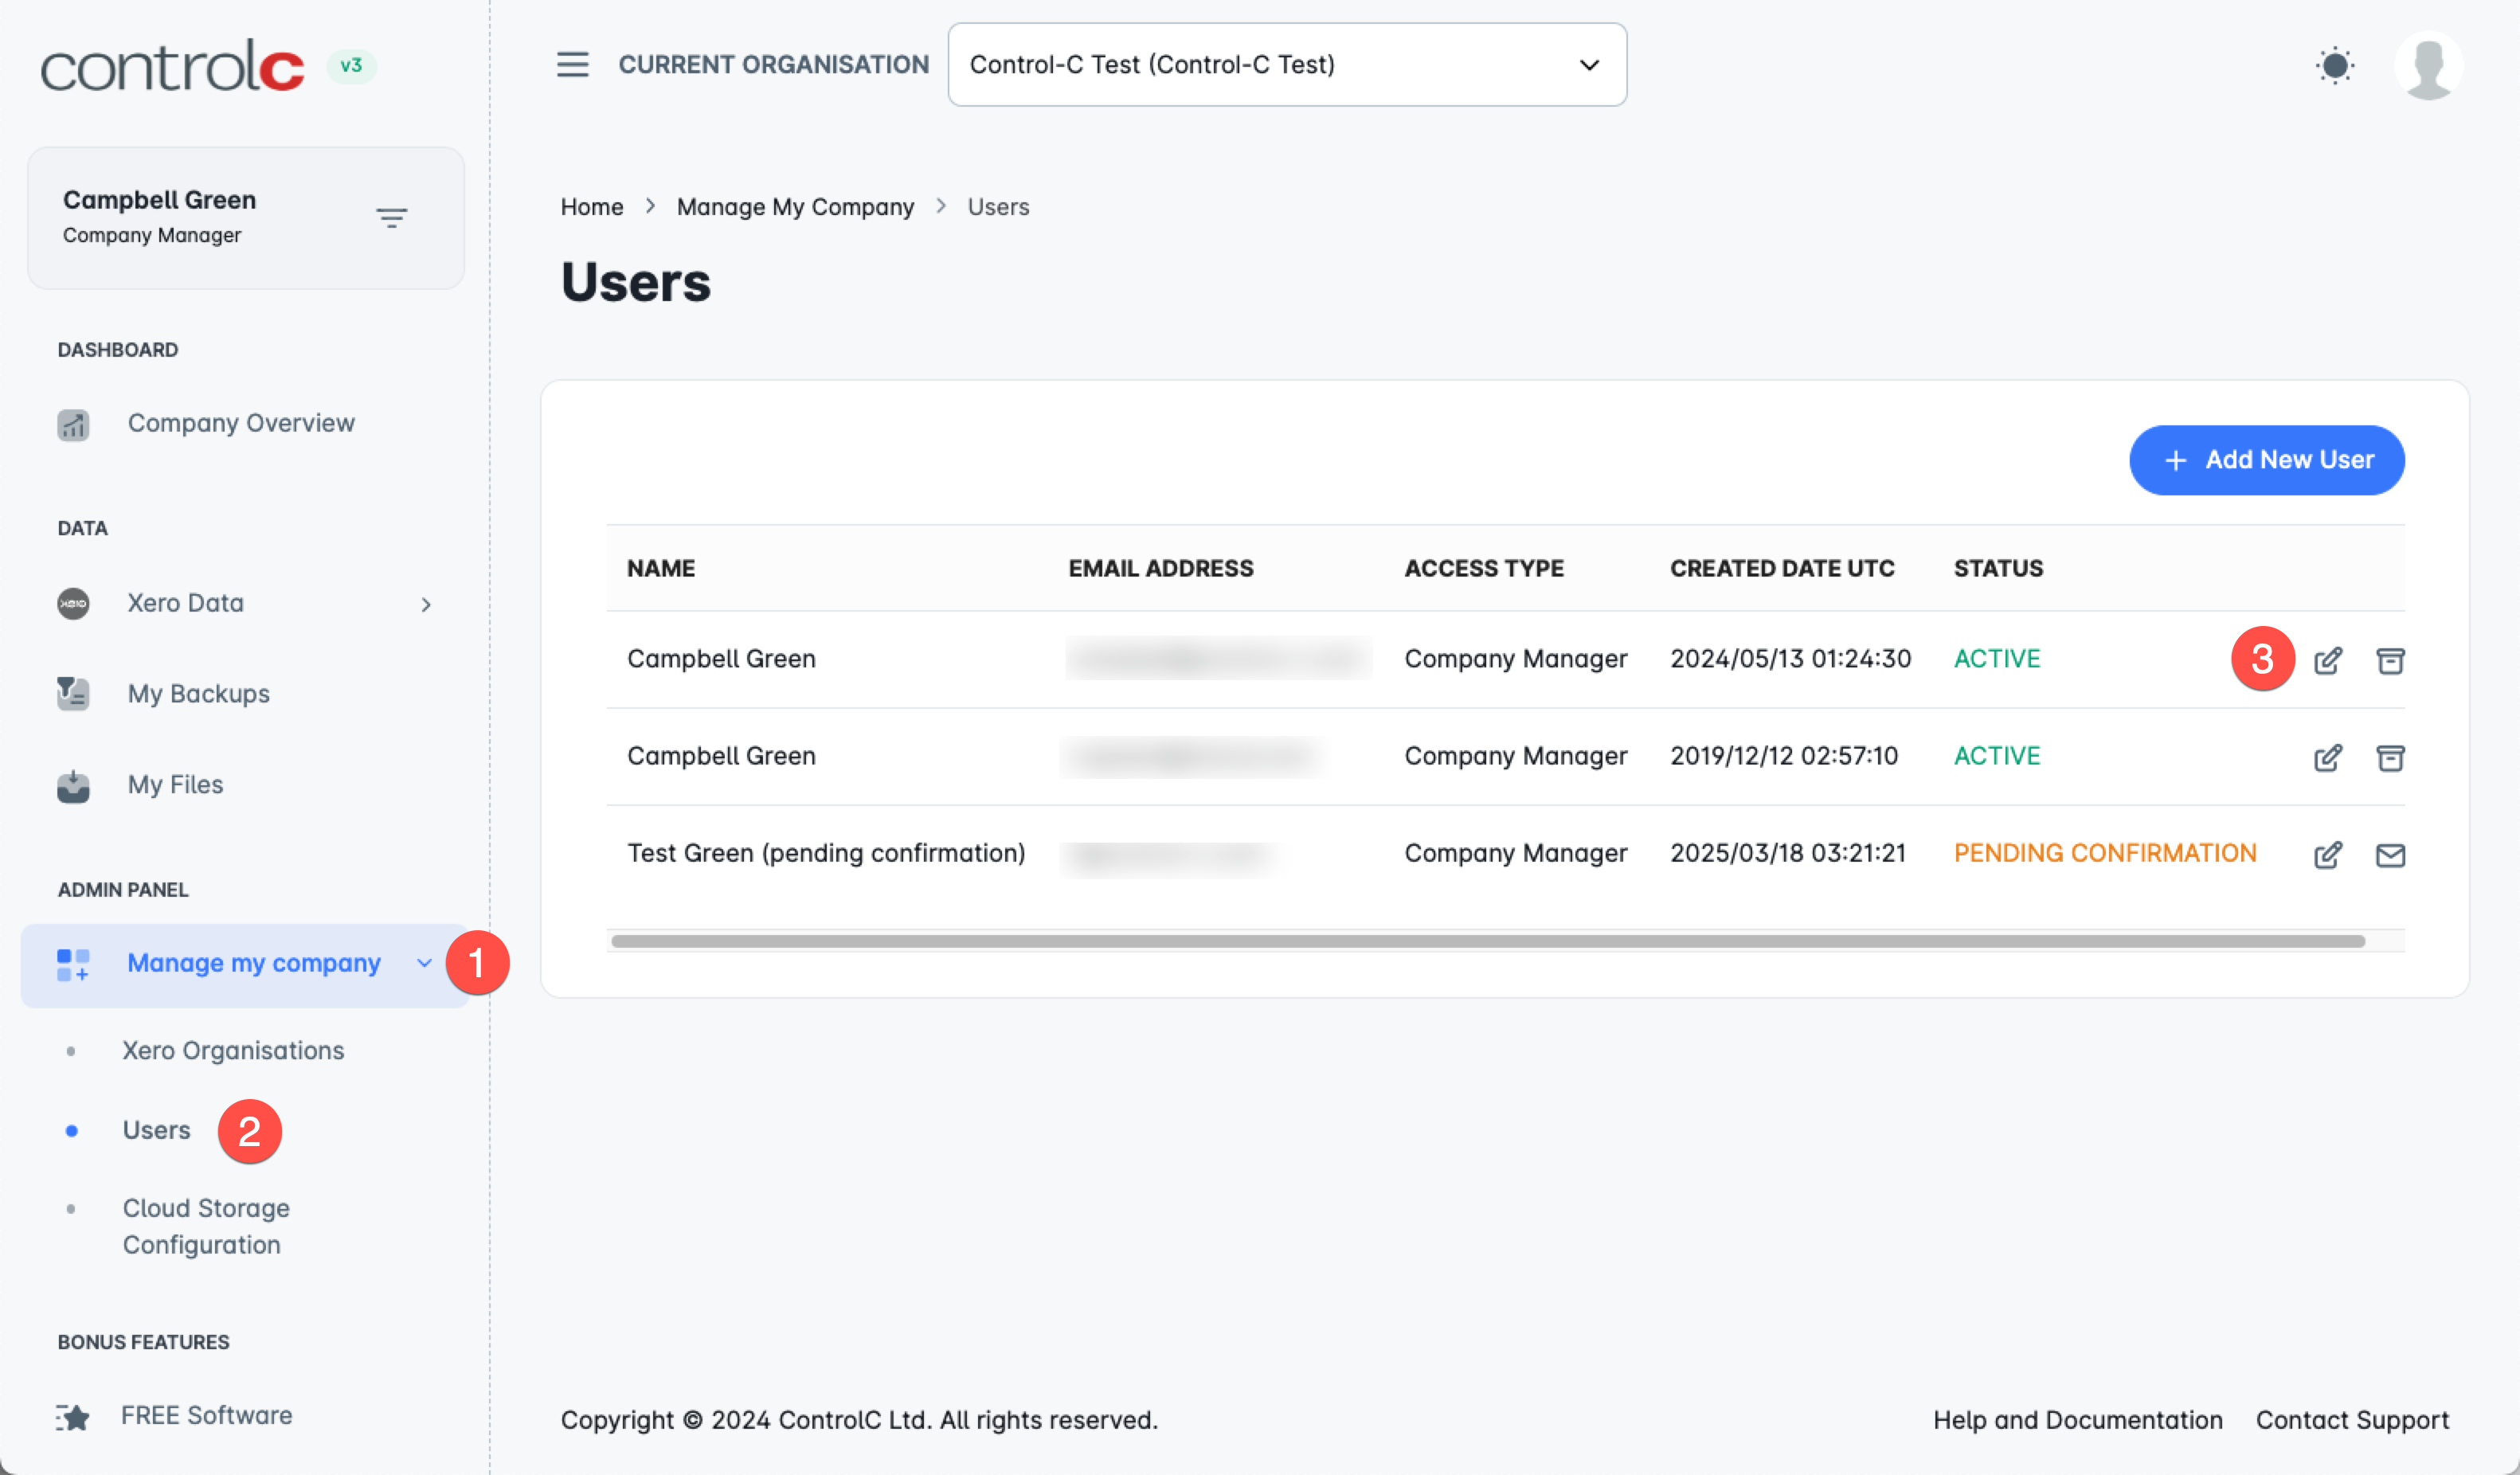Open Help and Documentation link

coord(2077,1419)
